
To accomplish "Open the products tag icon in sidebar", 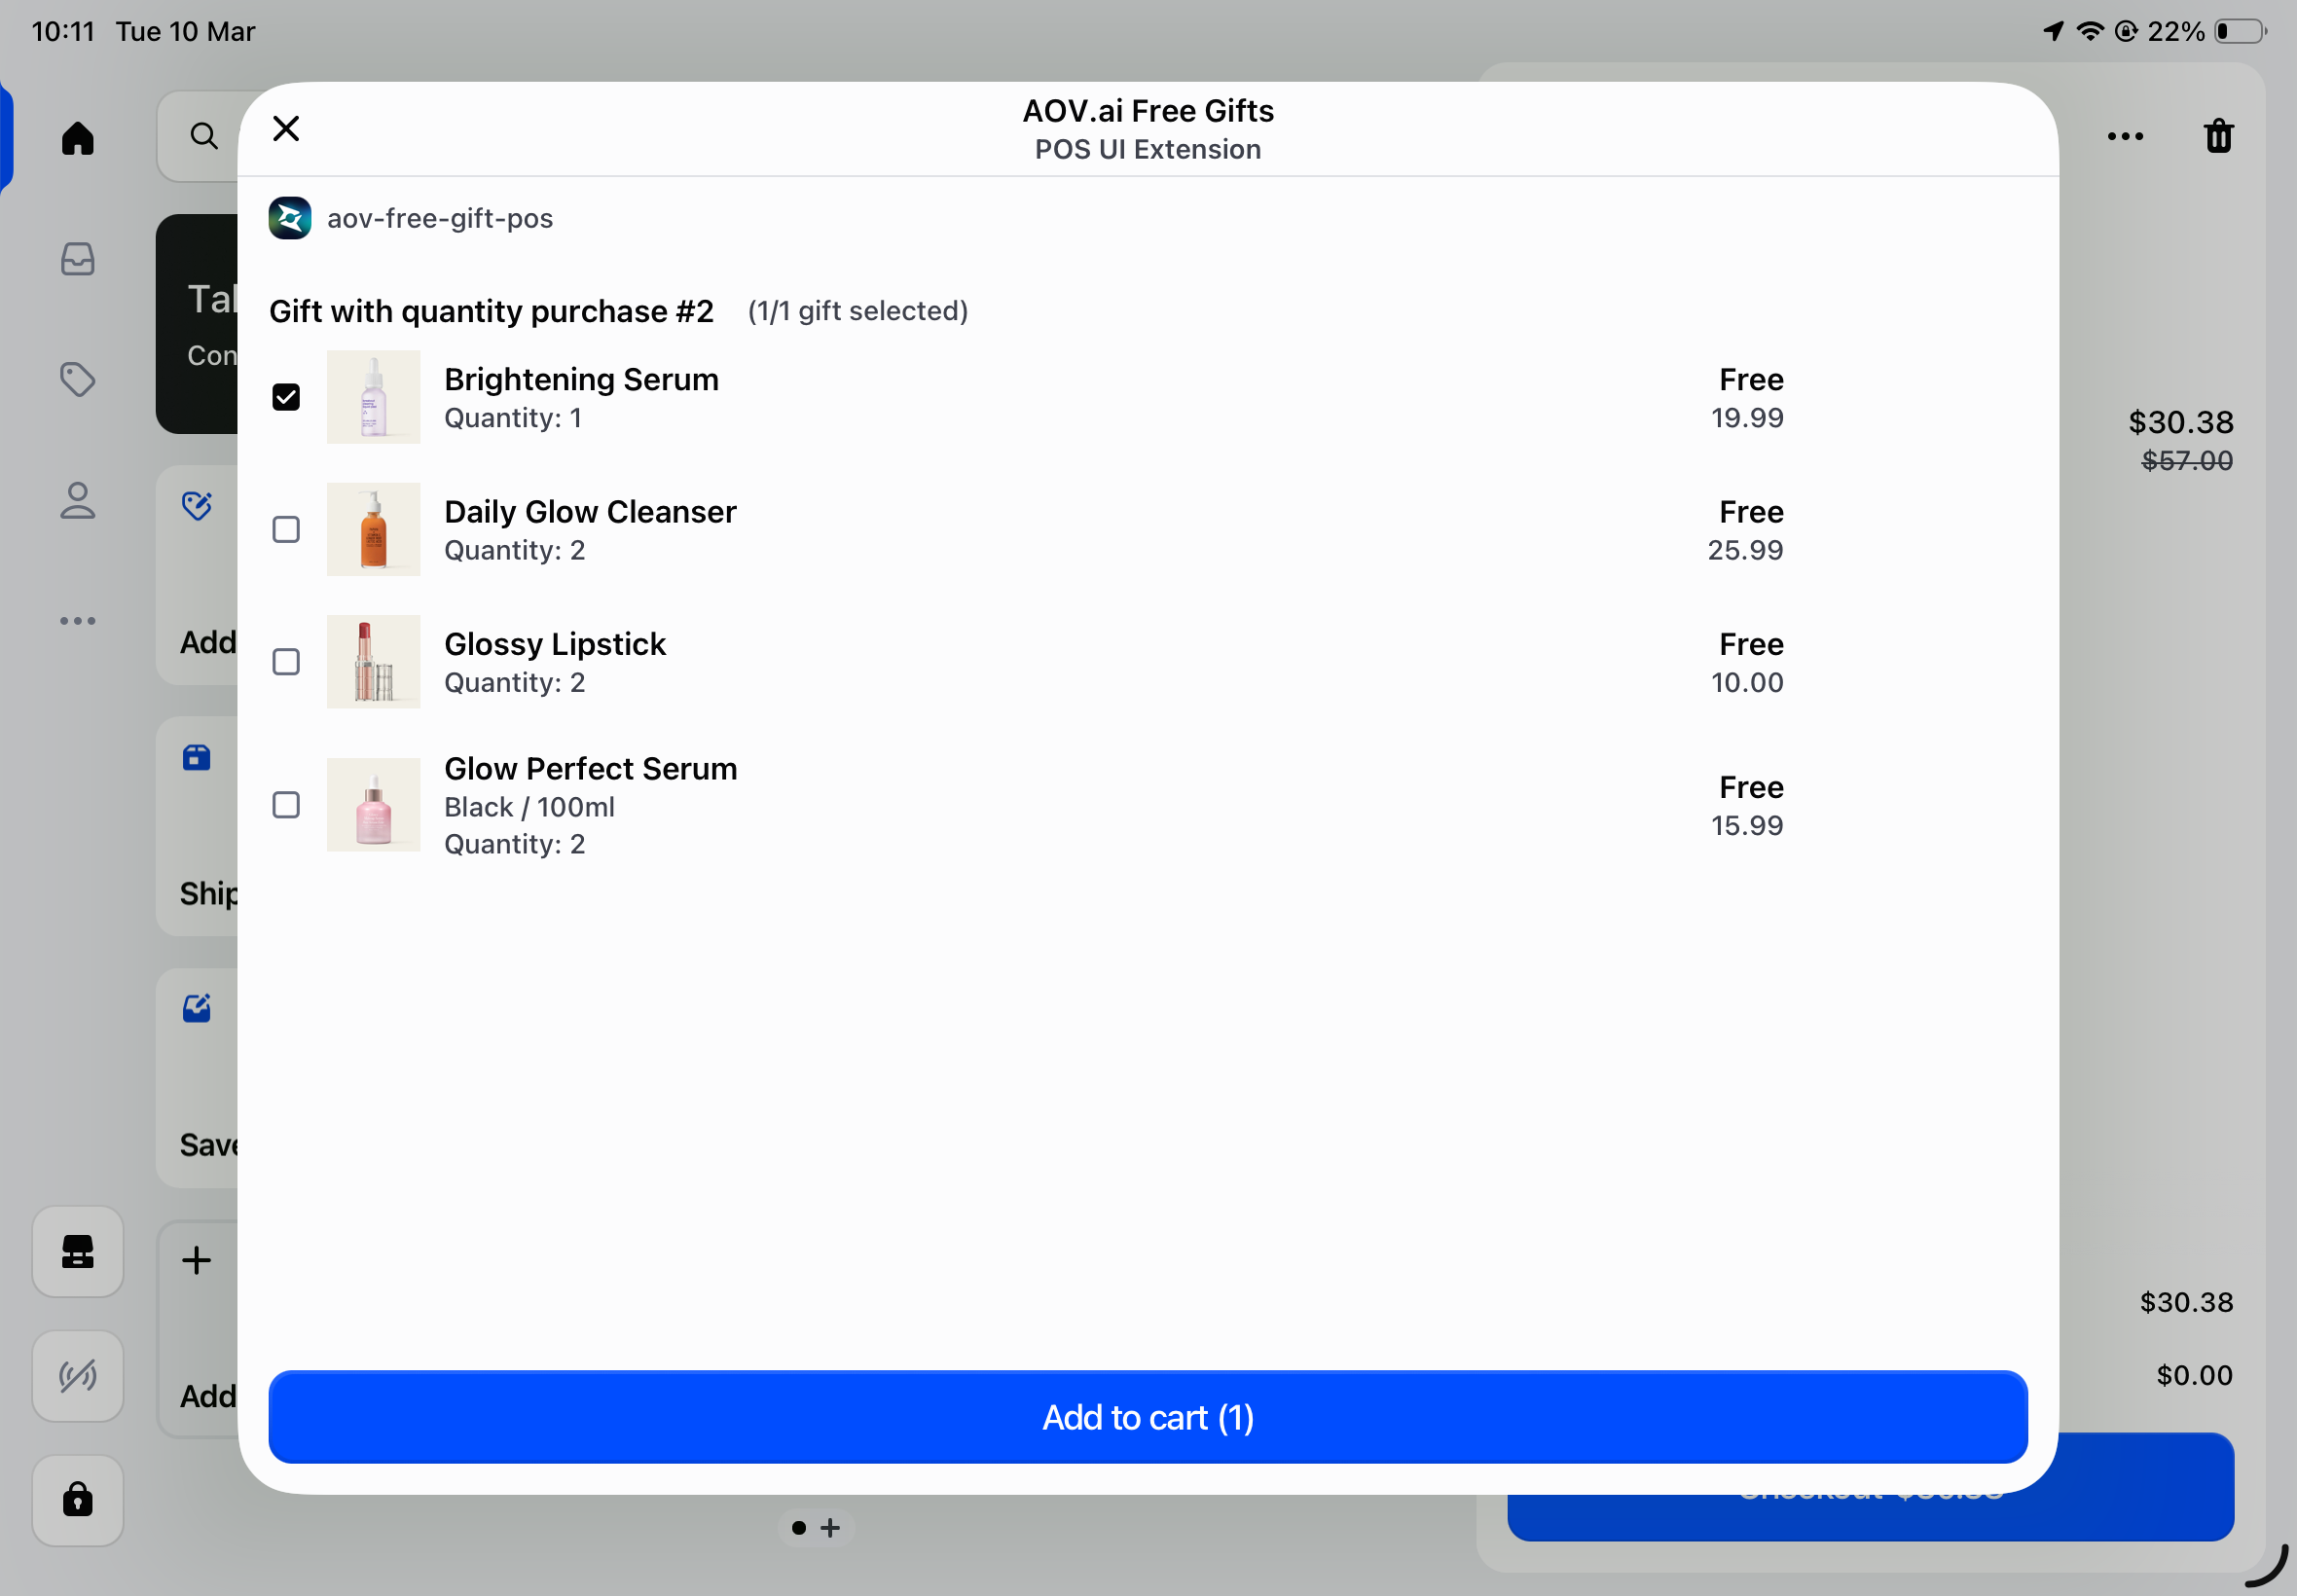I will coord(77,379).
